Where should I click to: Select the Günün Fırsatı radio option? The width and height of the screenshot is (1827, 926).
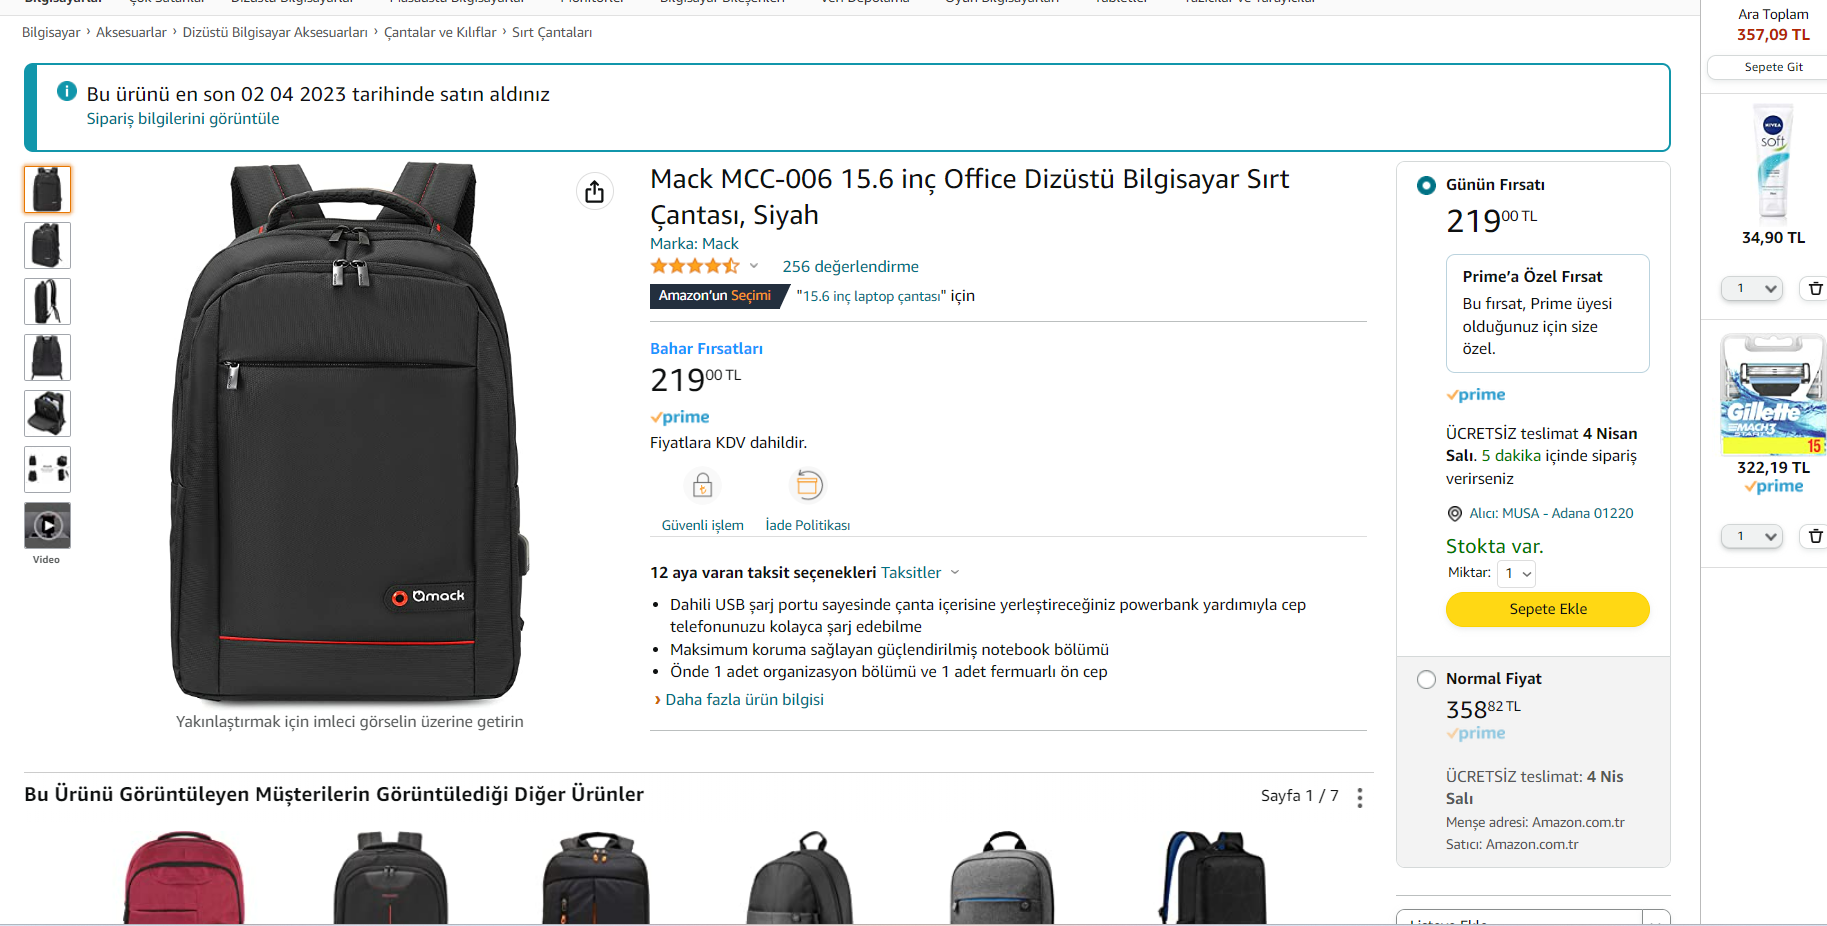1426,185
